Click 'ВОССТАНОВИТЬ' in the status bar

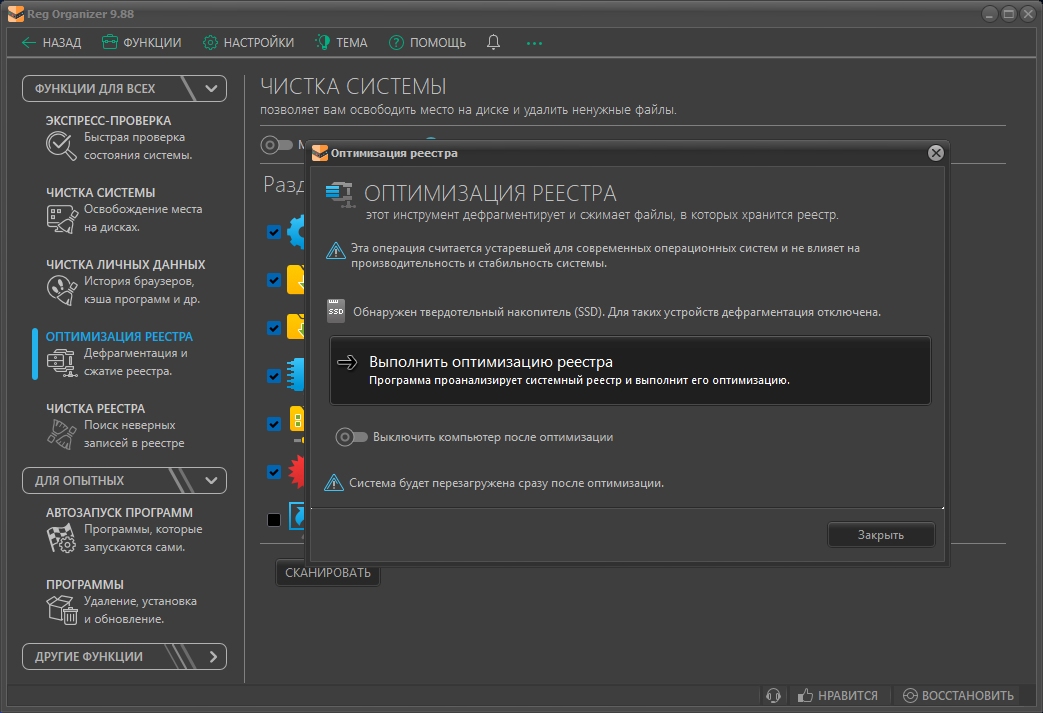958,695
